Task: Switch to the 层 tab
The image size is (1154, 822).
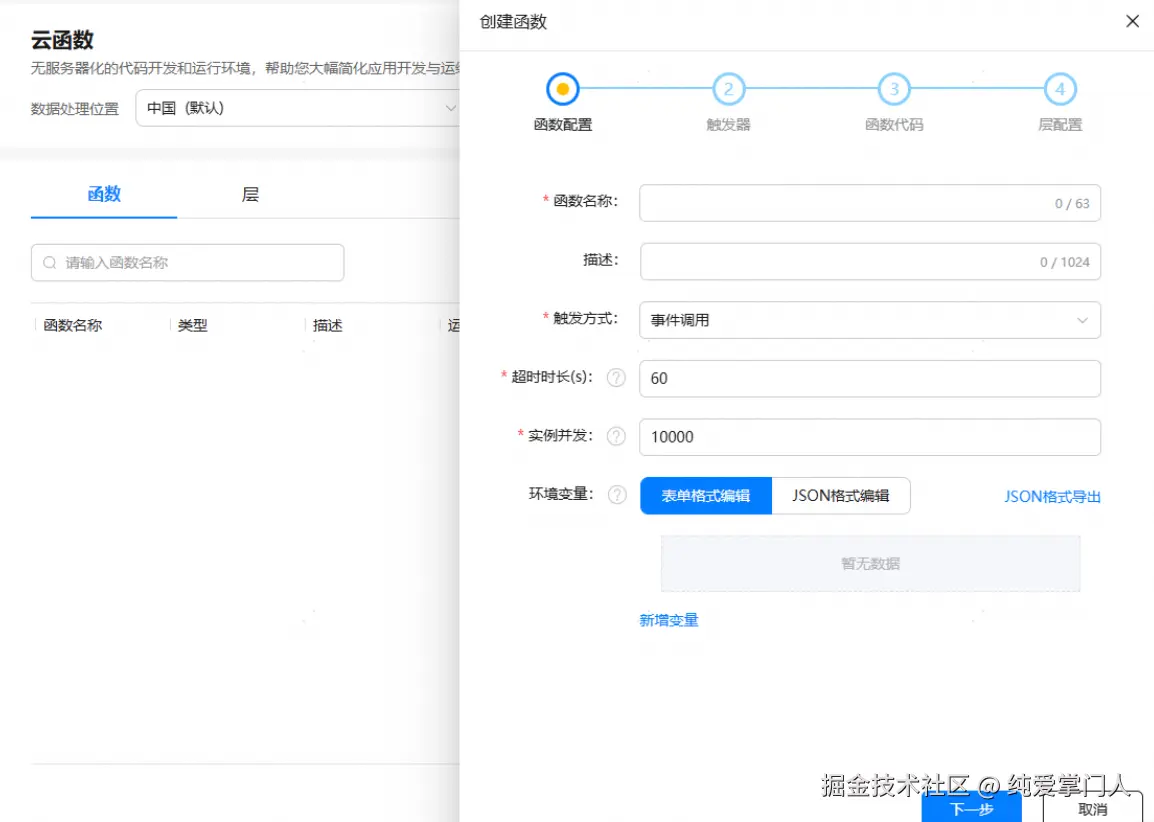Action: (250, 194)
